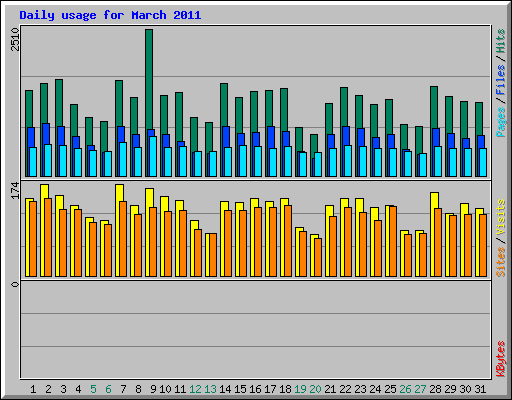Click the day 29 label on the x-axis
Viewport: 512px width, 400px height.
(450, 389)
